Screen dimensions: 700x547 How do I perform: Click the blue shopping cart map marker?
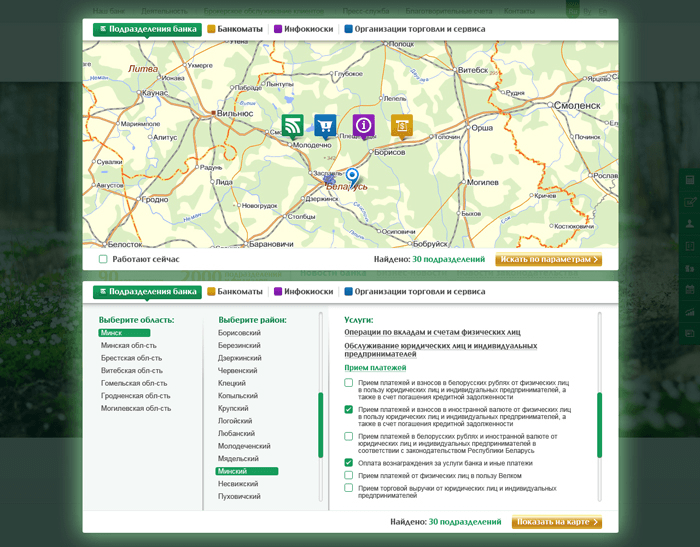coord(325,126)
